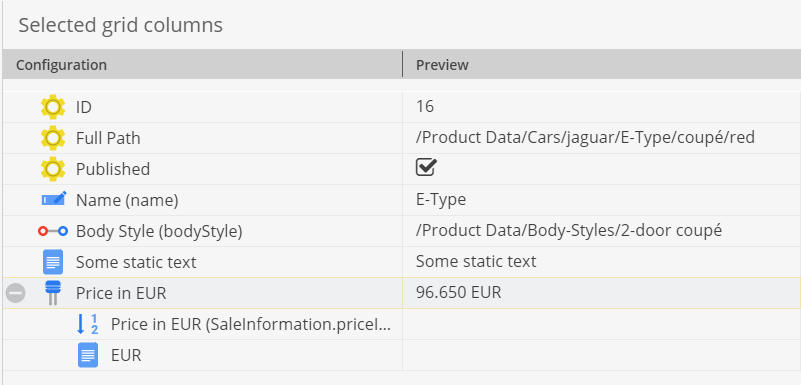Select the EUR child row label
This screenshot has width=801, height=385.
pos(126,355)
